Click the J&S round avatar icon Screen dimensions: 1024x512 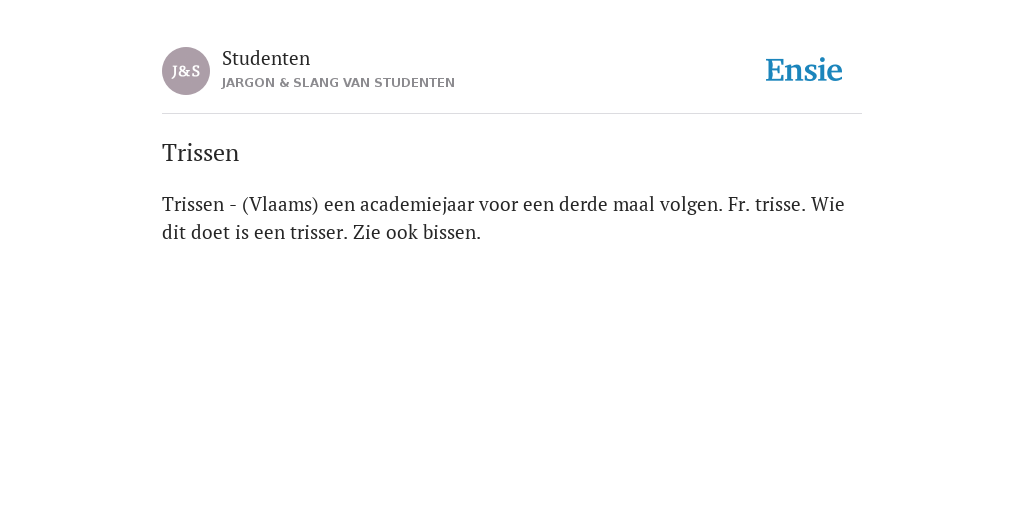(x=186, y=71)
